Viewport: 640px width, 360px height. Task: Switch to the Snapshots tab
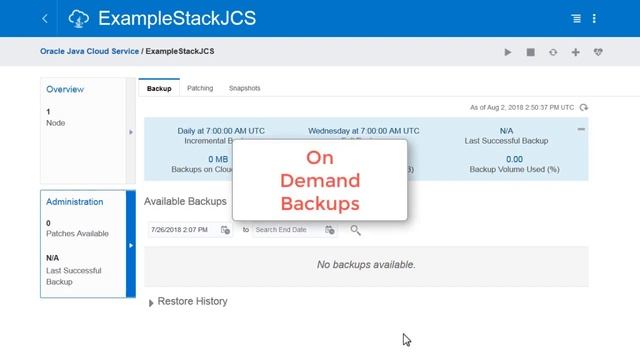pos(244,88)
